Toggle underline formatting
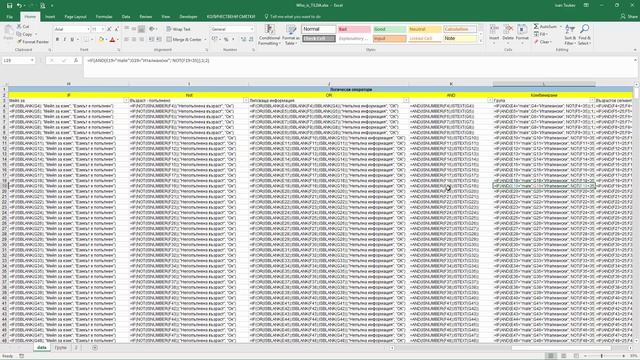Image resolution: width=640 pixels, height=360 pixels. (x=72, y=40)
